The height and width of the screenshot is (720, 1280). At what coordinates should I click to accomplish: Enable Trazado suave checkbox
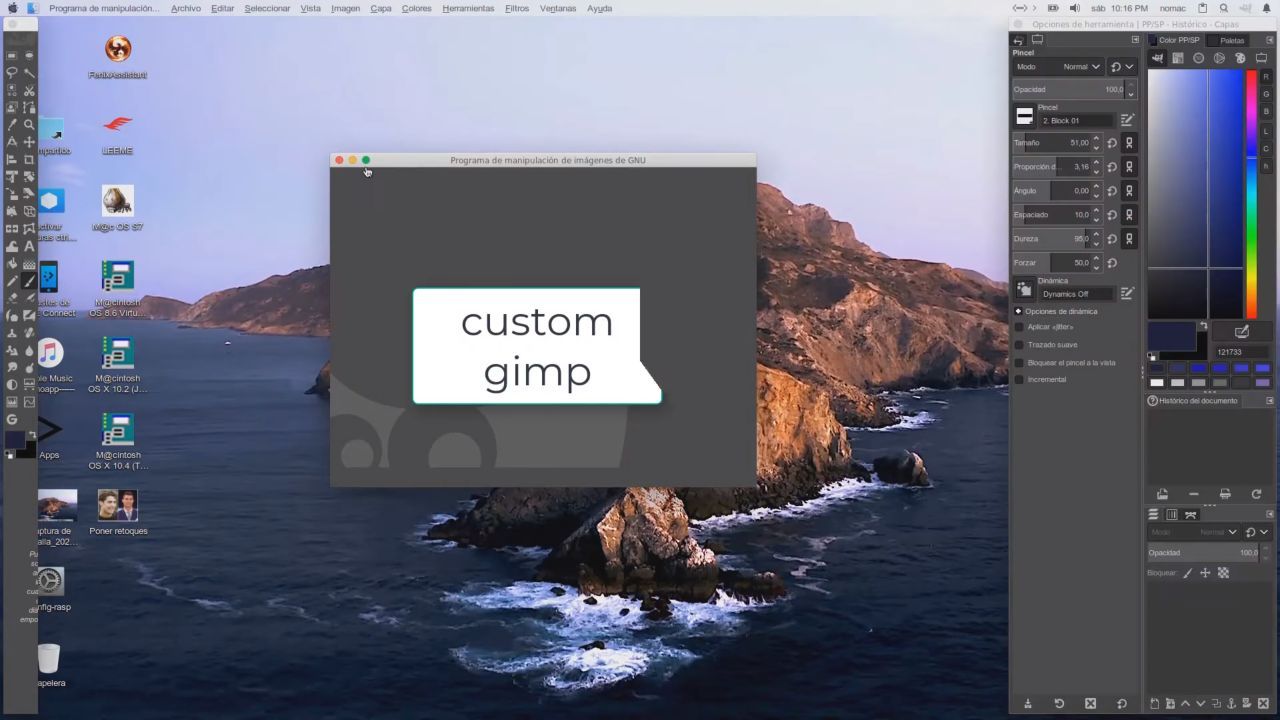coord(1019,345)
